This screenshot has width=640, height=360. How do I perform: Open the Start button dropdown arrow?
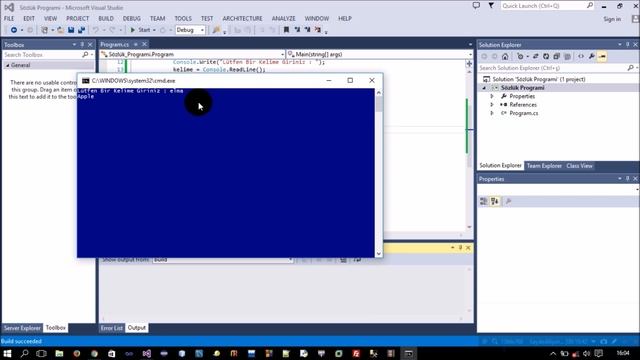(154, 30)
